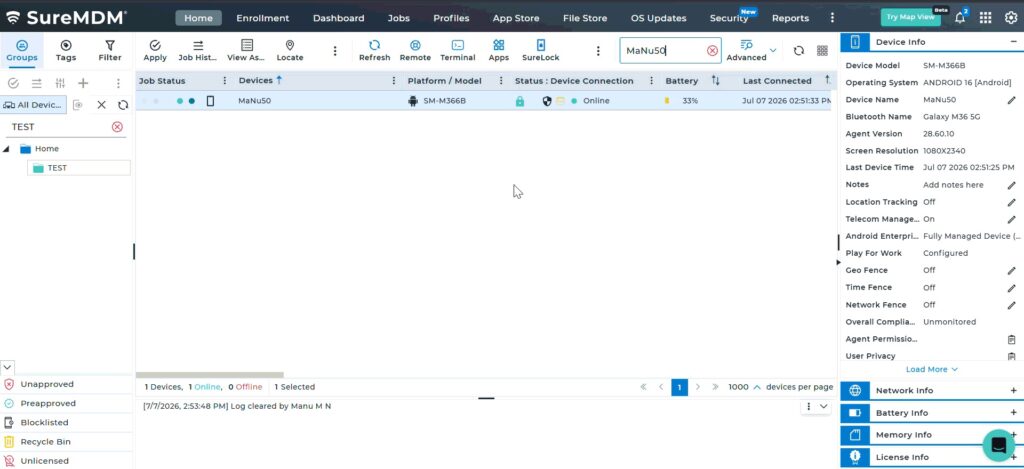The image size is (1024, 469).
Task: Open the Reports tab
Action: (790, 18)
